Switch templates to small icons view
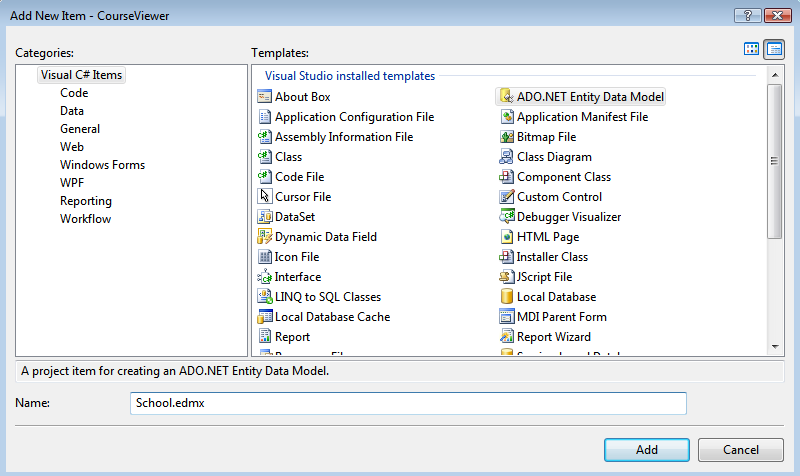 coord(774,49)
